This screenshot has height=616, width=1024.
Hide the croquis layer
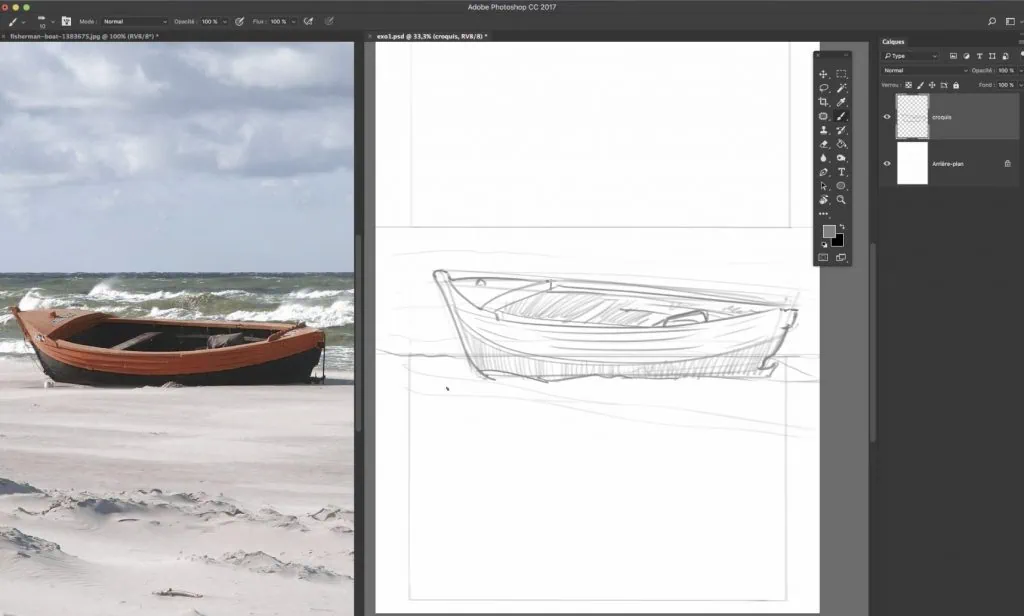point(887,117)
